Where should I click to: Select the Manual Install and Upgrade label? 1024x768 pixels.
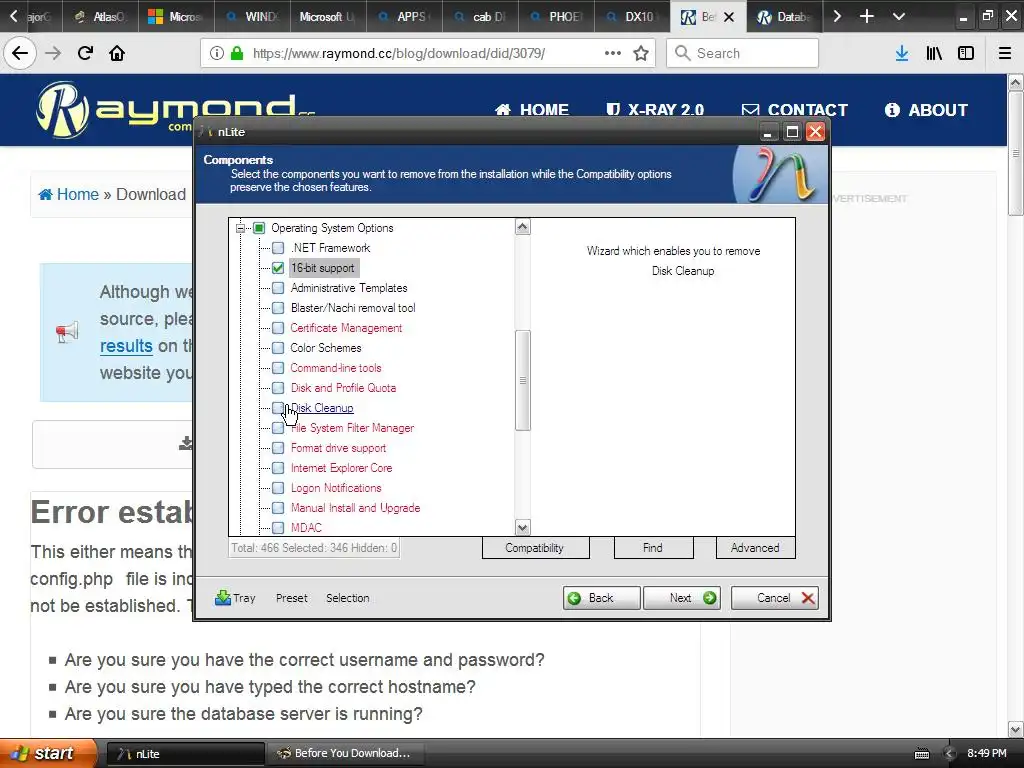click(x=355, y=508)
